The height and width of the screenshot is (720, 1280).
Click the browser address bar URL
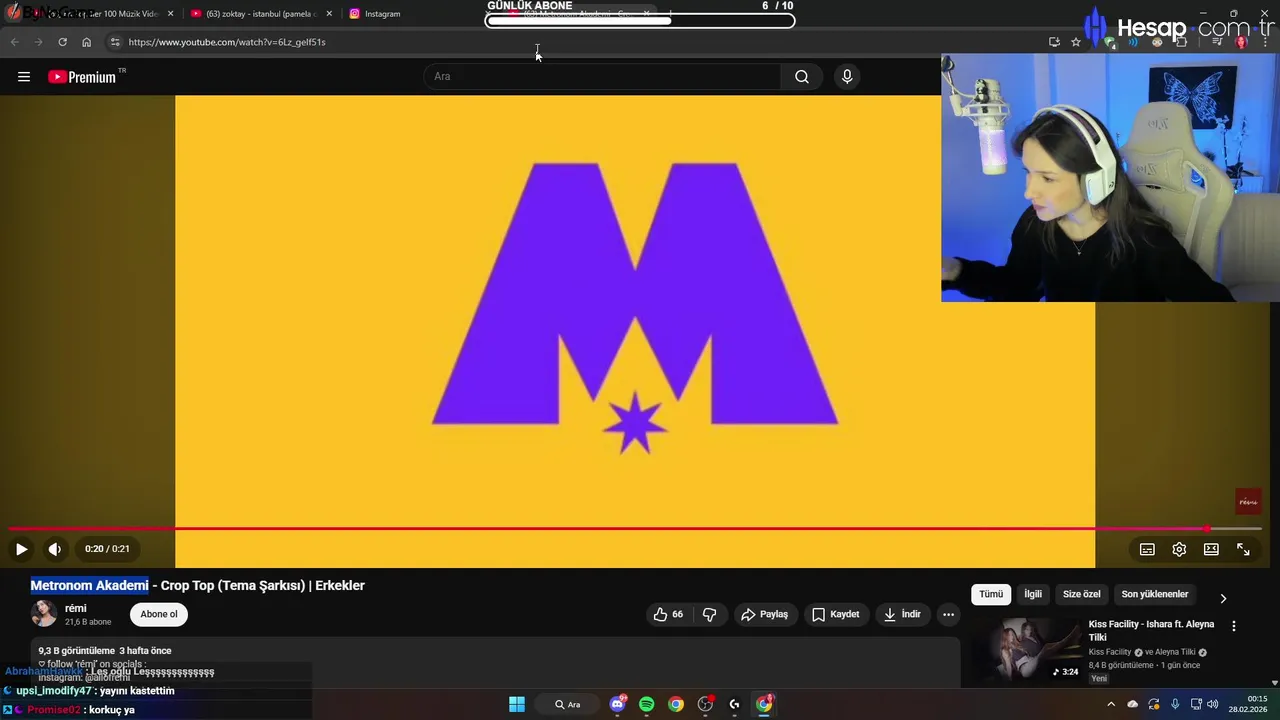[227, 42]
